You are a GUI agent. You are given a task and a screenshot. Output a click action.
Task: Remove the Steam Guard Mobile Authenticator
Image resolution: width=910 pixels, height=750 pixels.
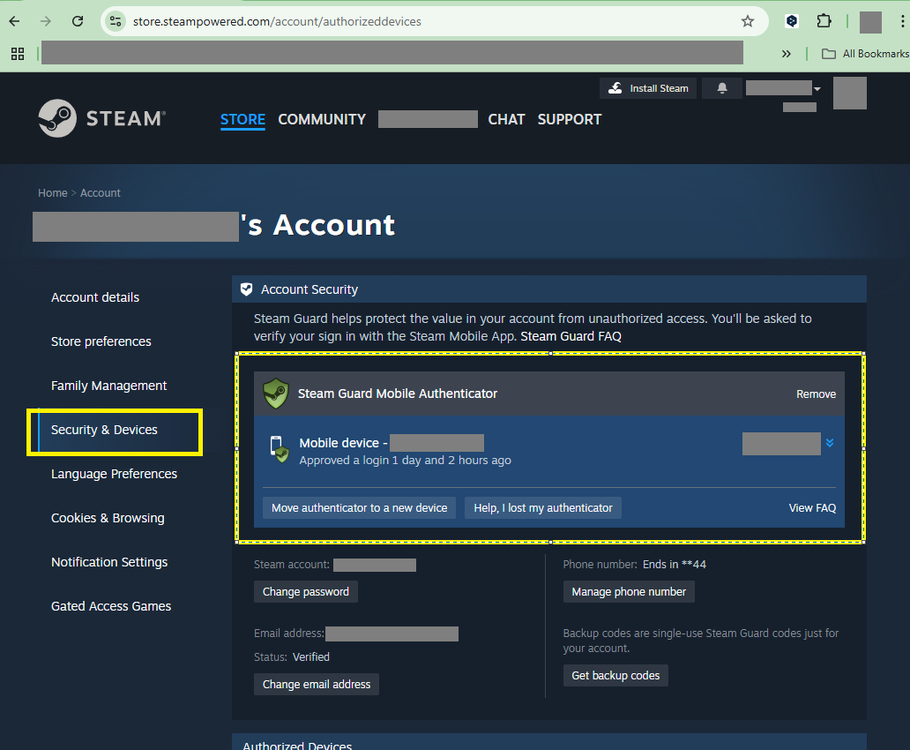pos(815,394)
